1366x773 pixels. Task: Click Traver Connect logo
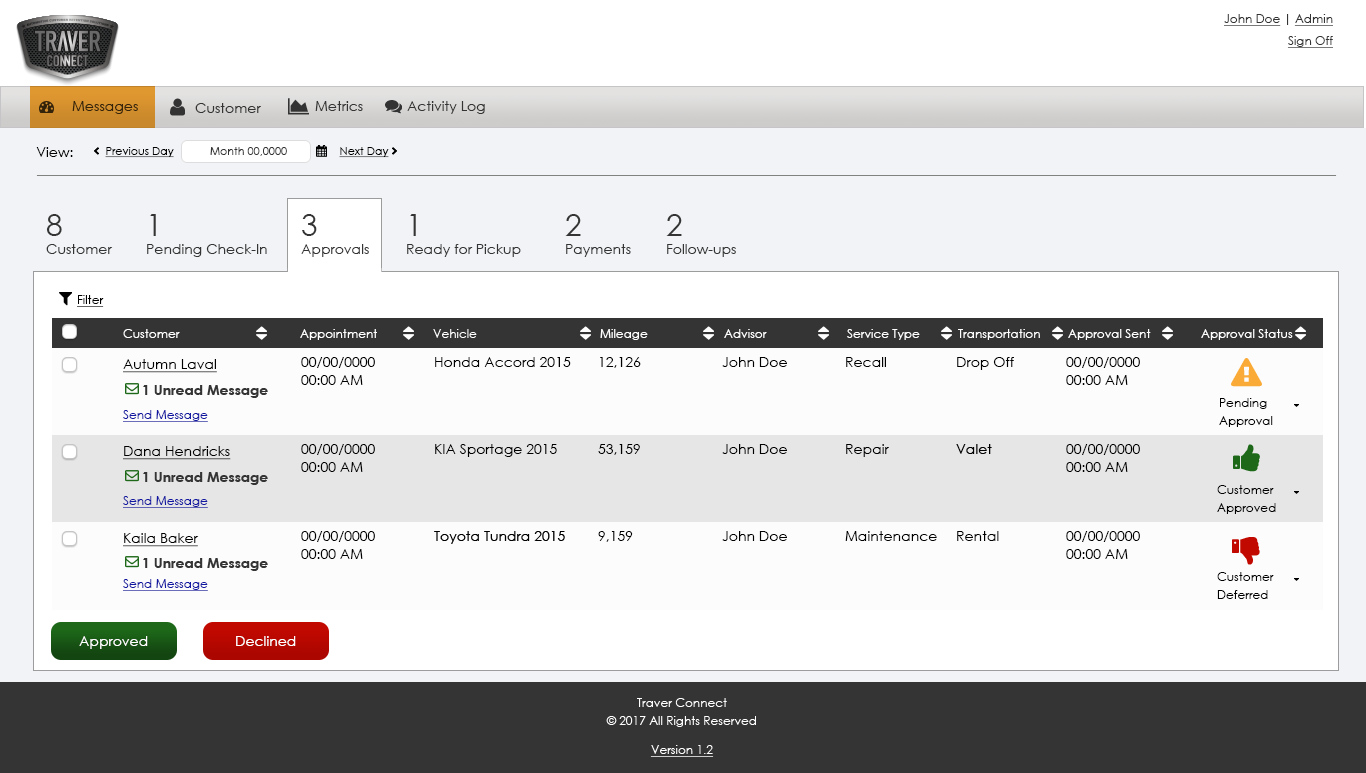[x=68, y=48]
